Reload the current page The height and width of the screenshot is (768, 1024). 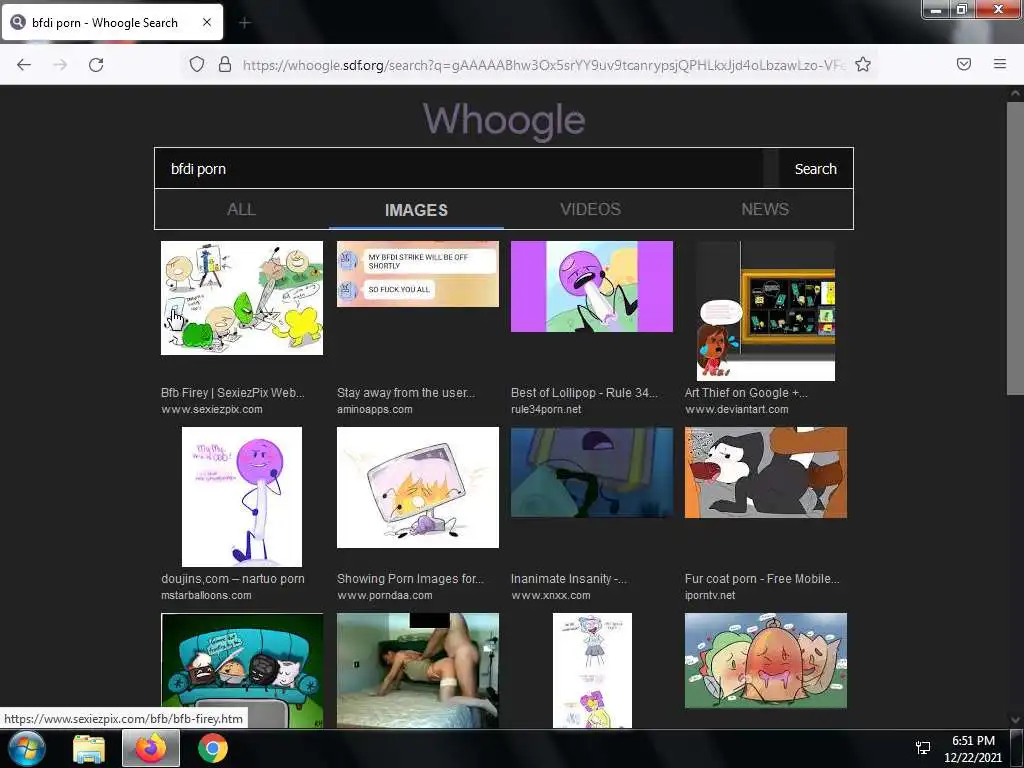point(96,65)
